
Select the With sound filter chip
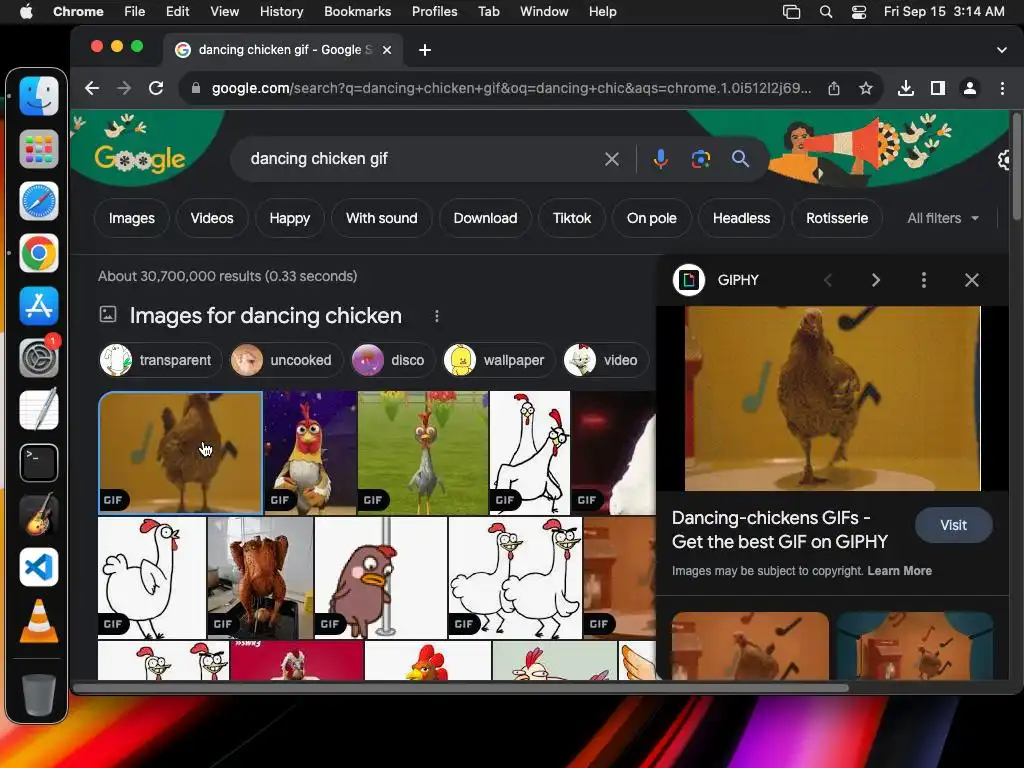point(381,218)
